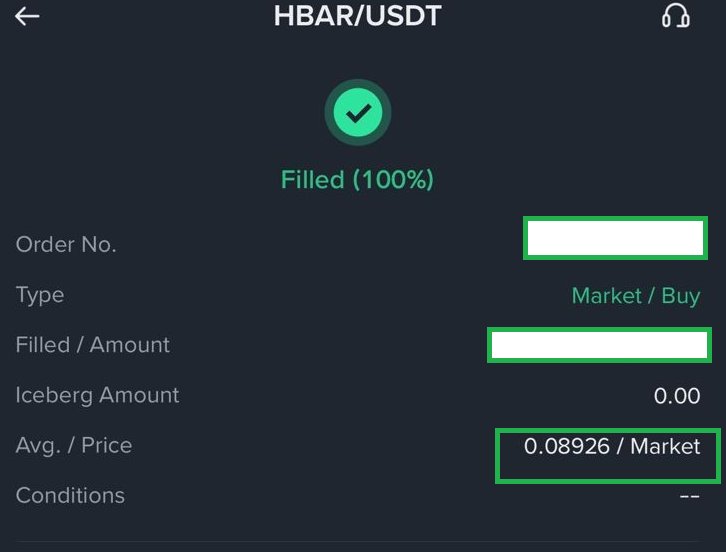This screenshot has height=552, width=726.
Task: Tap the hidden order number value
Action: tap(615, 240)
